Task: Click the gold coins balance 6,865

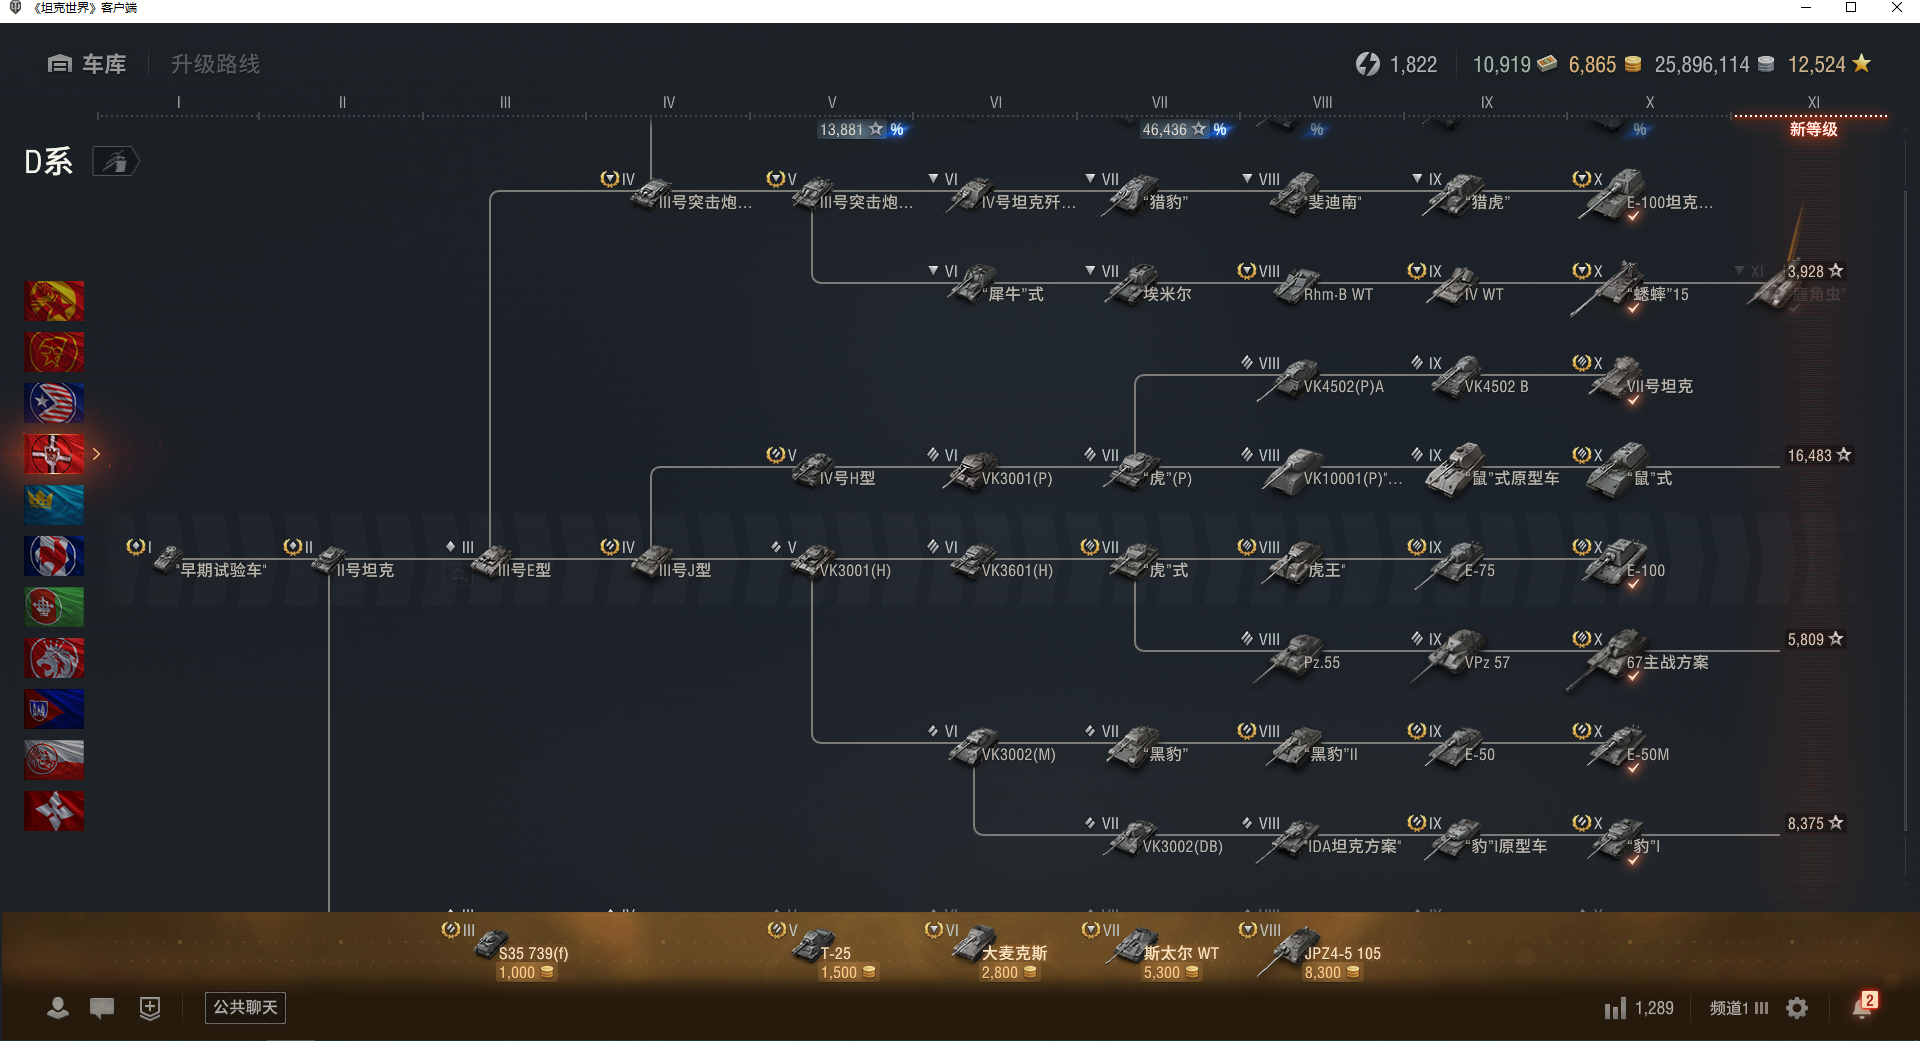Action: 1604,65
